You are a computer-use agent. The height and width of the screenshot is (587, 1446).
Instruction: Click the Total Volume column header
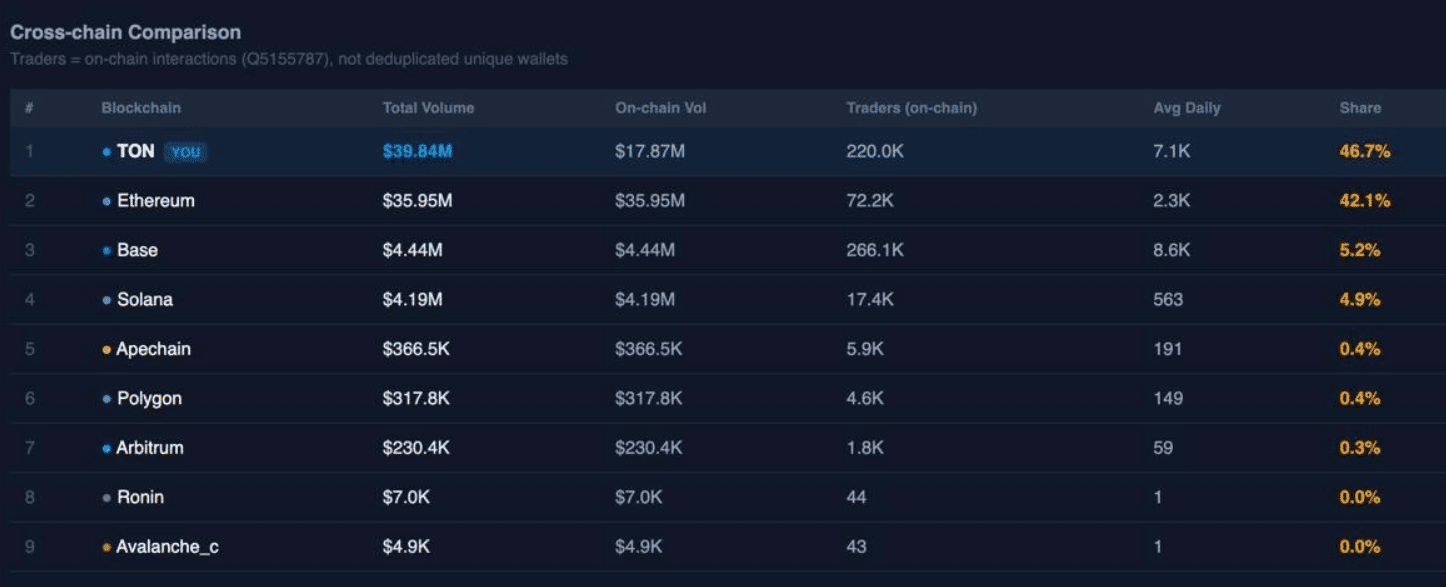coord(428,108)
